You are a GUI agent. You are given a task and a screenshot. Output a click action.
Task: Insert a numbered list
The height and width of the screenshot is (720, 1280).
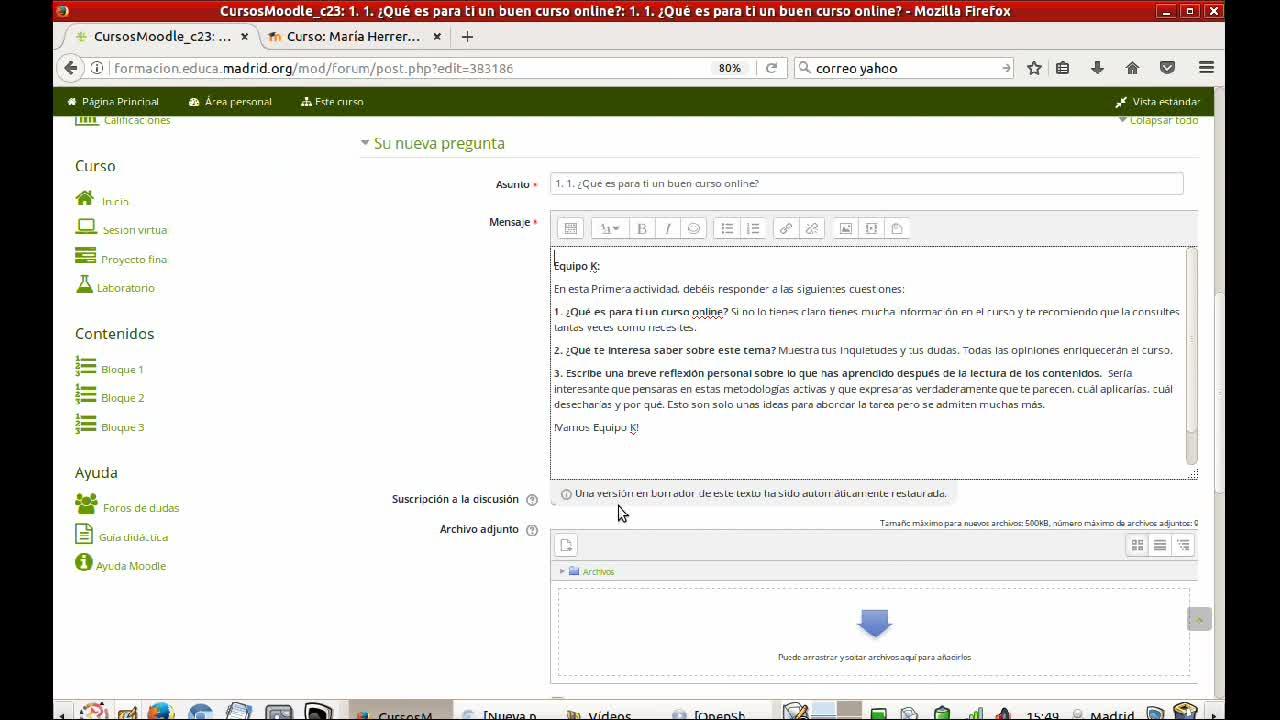coord(753,229)
